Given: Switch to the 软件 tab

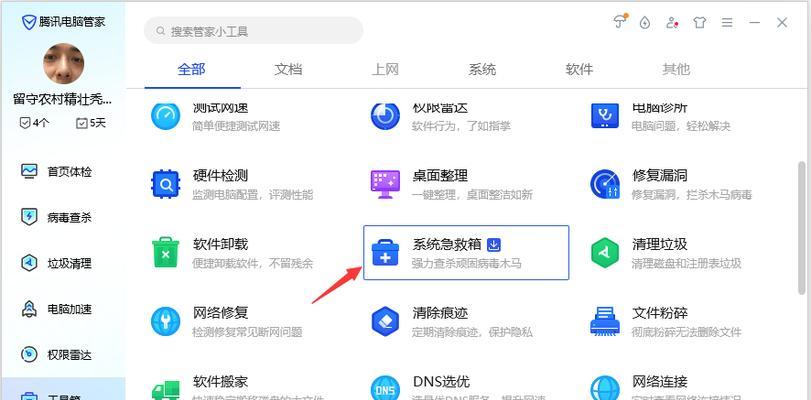Looking at the screenshot, I should pos(579,69).
